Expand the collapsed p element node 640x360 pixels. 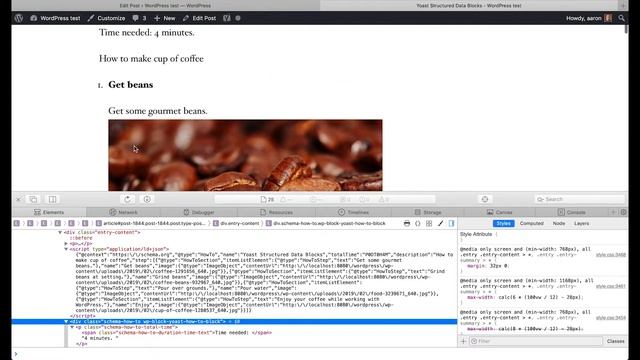[x=66, y=244]
